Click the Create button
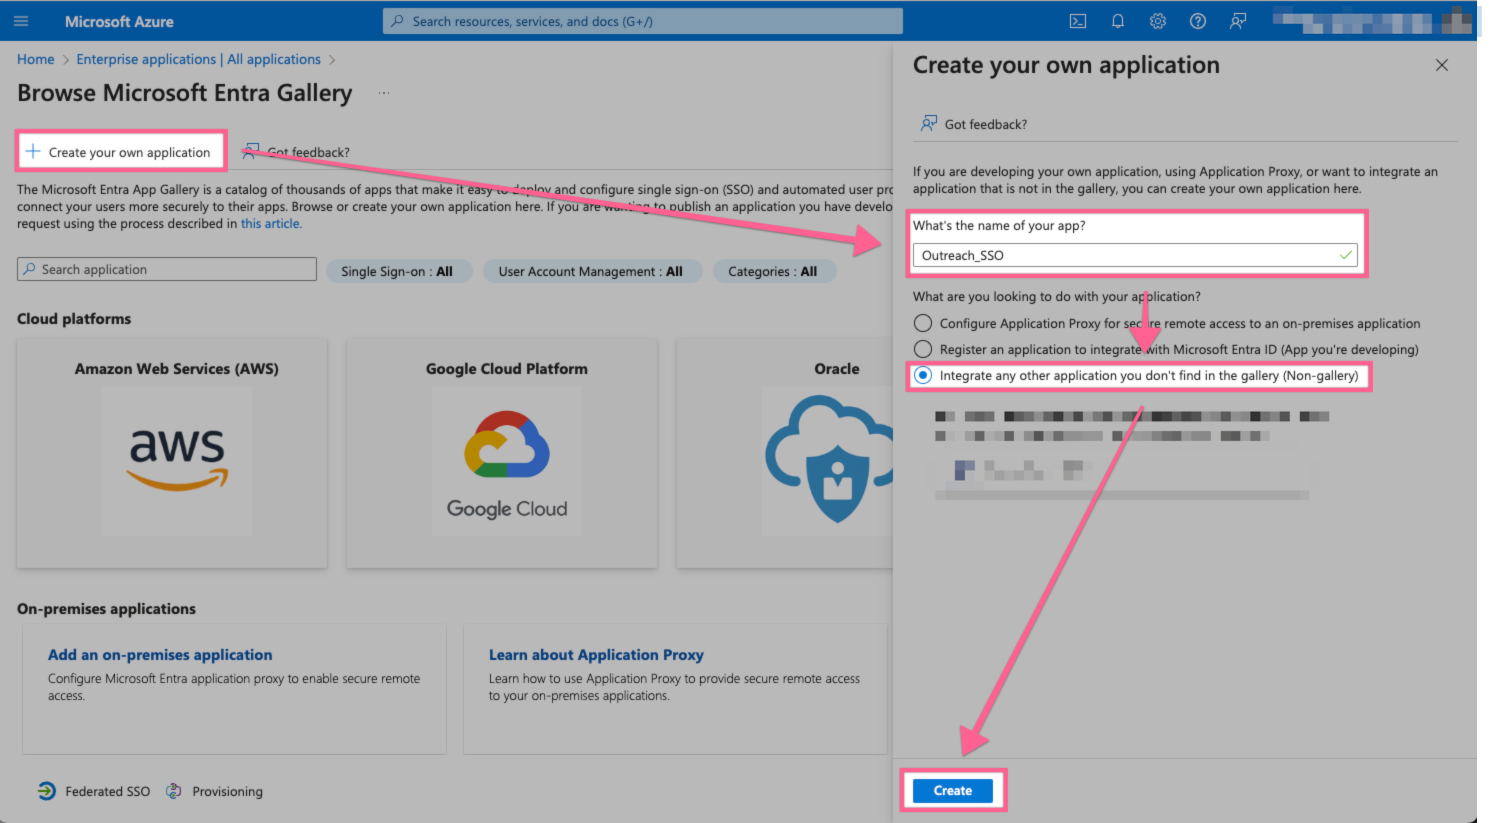 tap(953, 790)
